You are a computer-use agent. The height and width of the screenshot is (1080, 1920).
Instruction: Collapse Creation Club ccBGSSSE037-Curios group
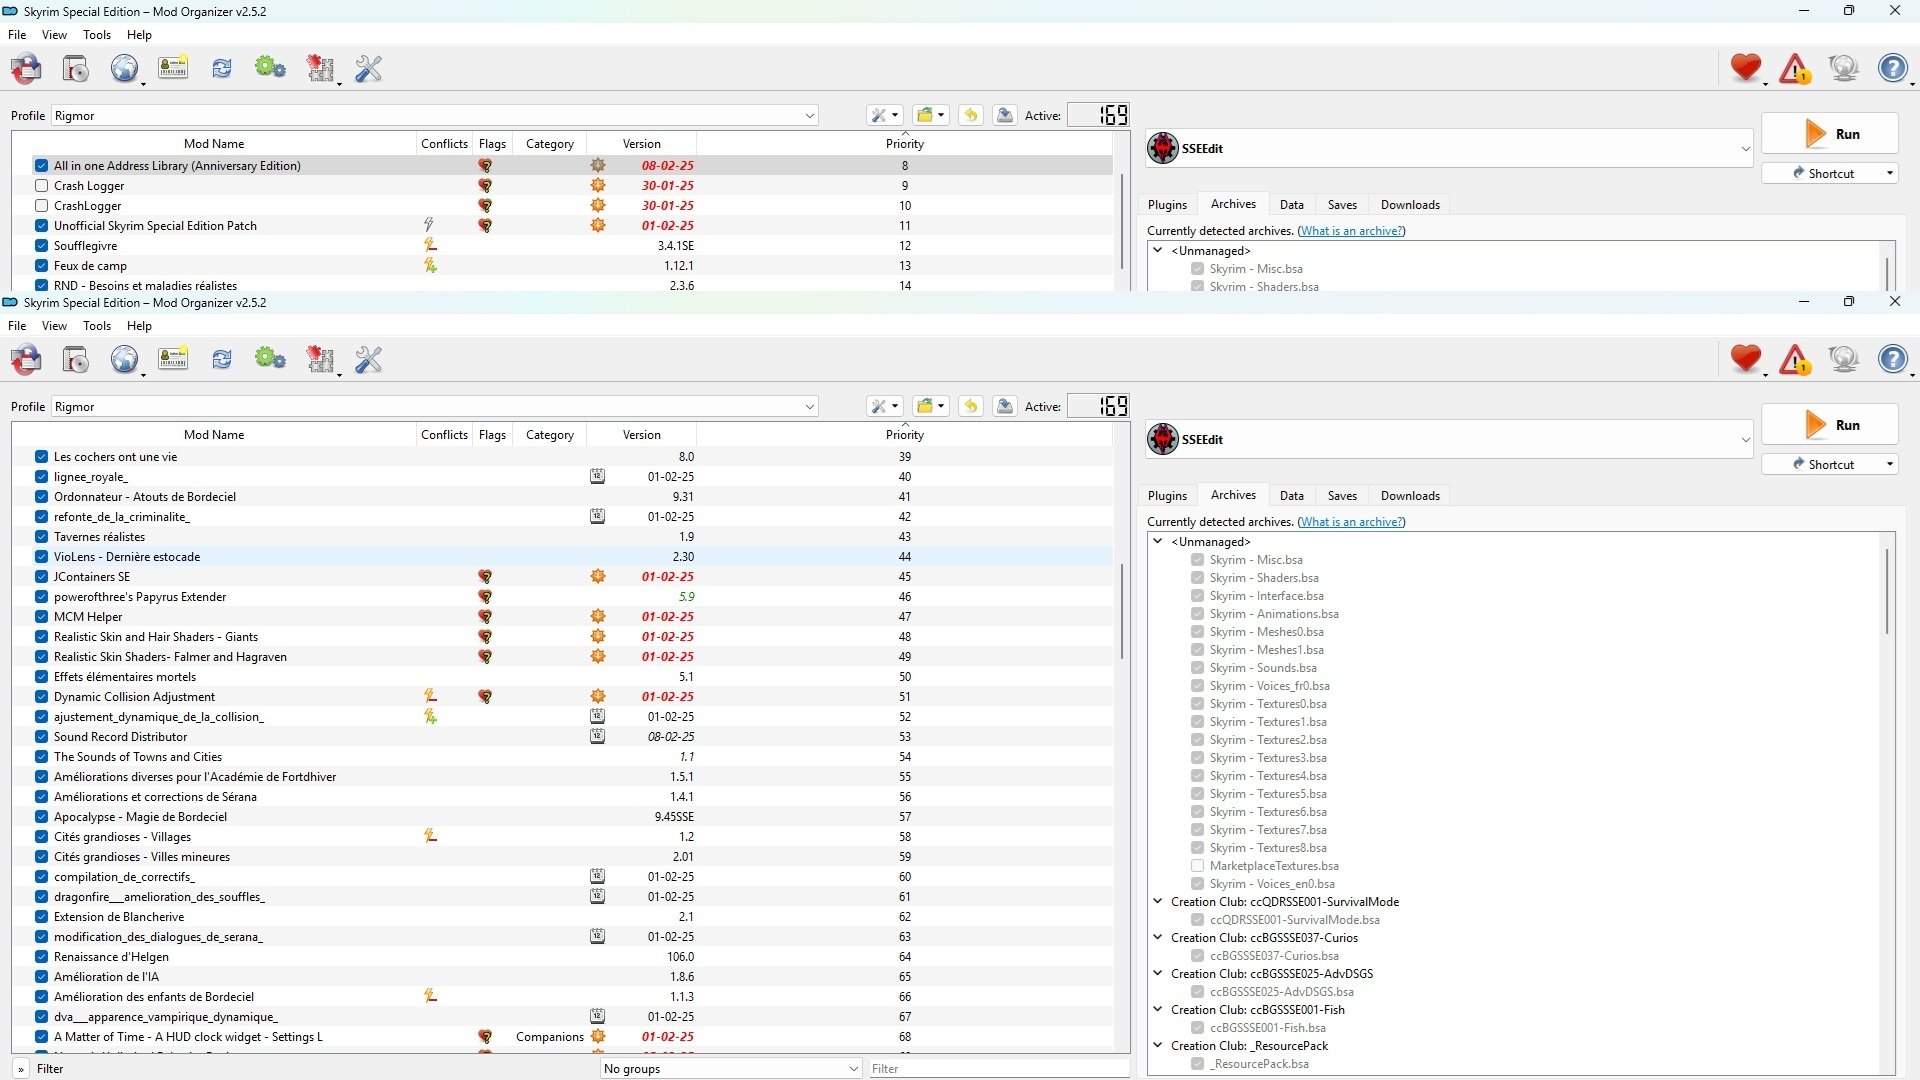click(1158, 938)
